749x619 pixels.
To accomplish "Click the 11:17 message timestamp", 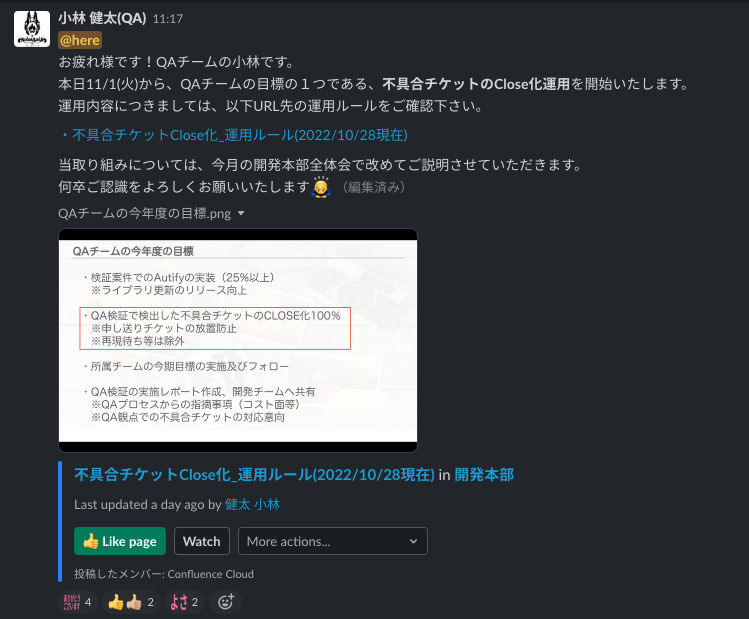I will coord(168,19).
